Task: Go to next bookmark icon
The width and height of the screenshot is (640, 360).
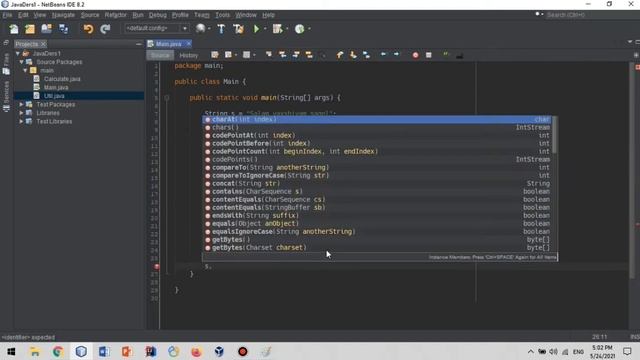Action: click(353, 55)
